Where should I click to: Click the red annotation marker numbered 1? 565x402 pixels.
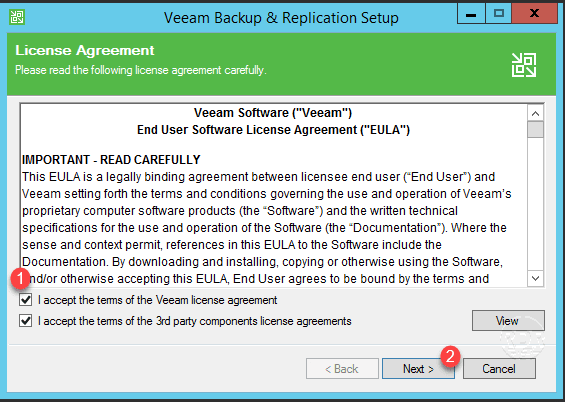[x=20, y=279]
